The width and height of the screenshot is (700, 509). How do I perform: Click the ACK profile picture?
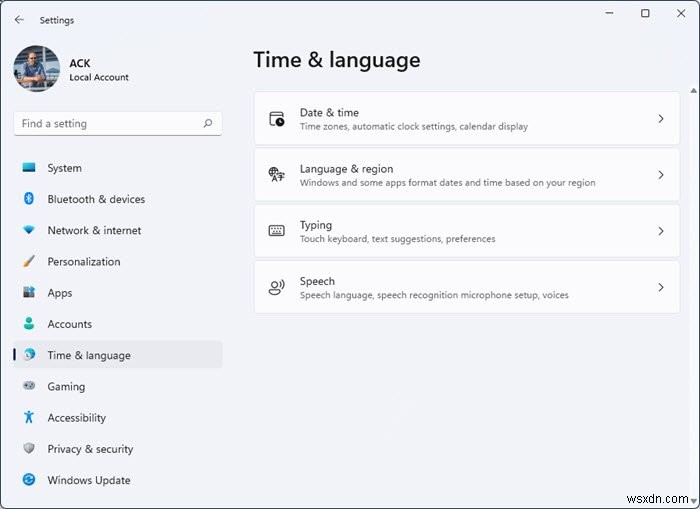37,68
